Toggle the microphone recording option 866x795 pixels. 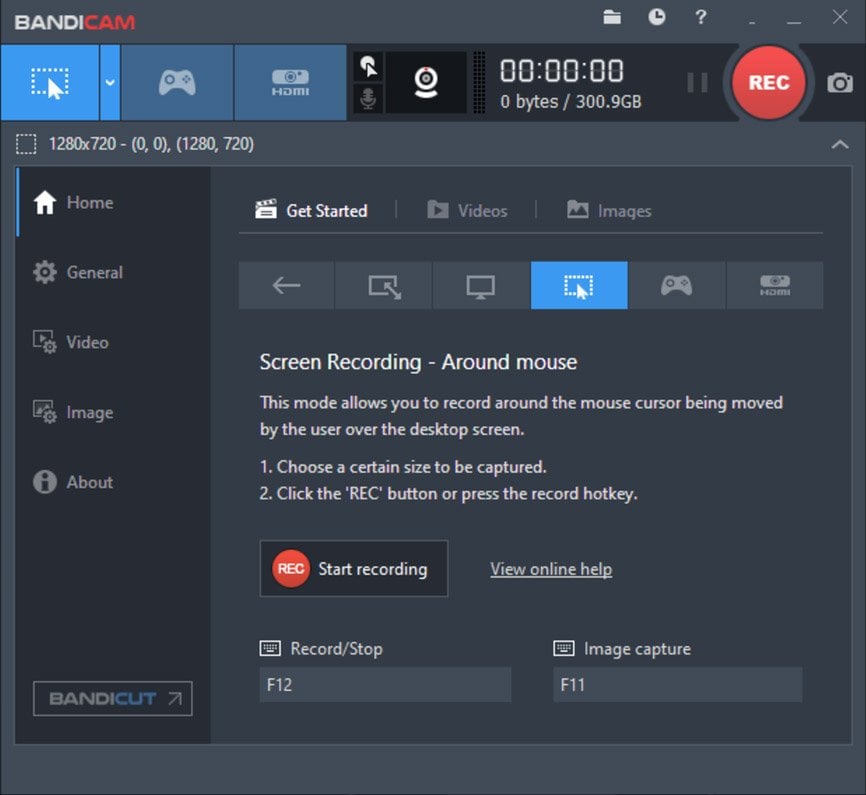coord(369,98)
